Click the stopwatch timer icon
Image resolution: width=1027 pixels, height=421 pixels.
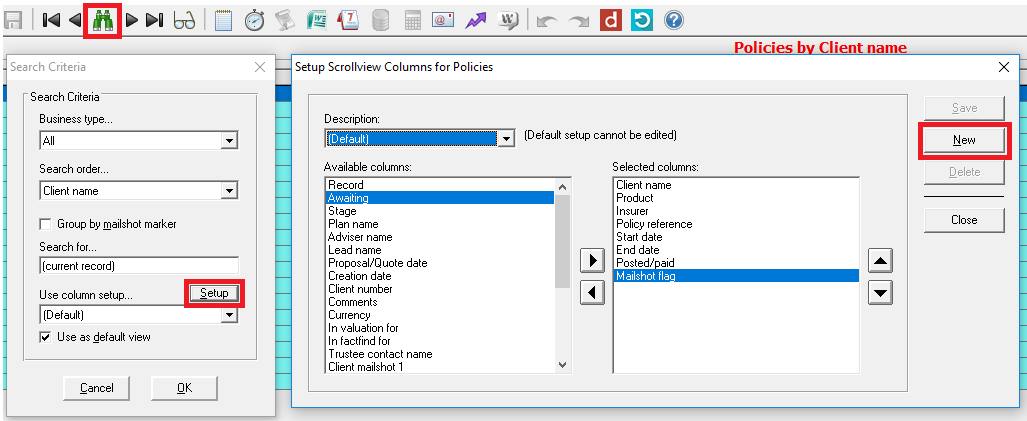(x=254, y=20)
